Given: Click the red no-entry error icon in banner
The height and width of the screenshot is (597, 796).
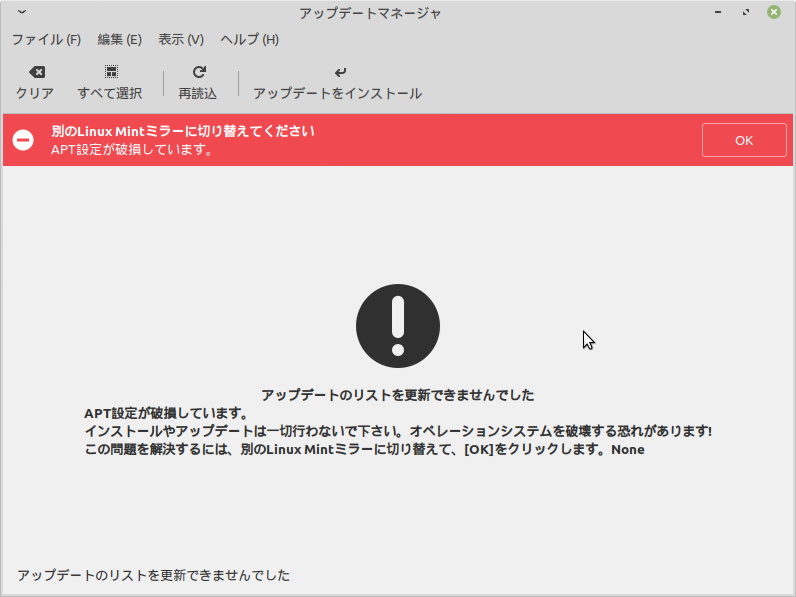Looking at the screenshot, I should [x=23, y=140].
